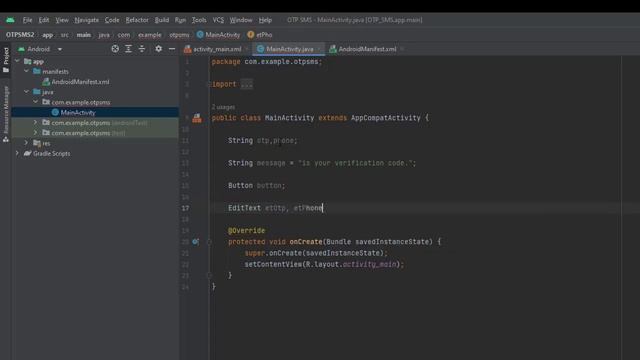The image size is (640, 360).
Task: Expand com.example.otpsms androidTest package
Action: coord(36,122)
